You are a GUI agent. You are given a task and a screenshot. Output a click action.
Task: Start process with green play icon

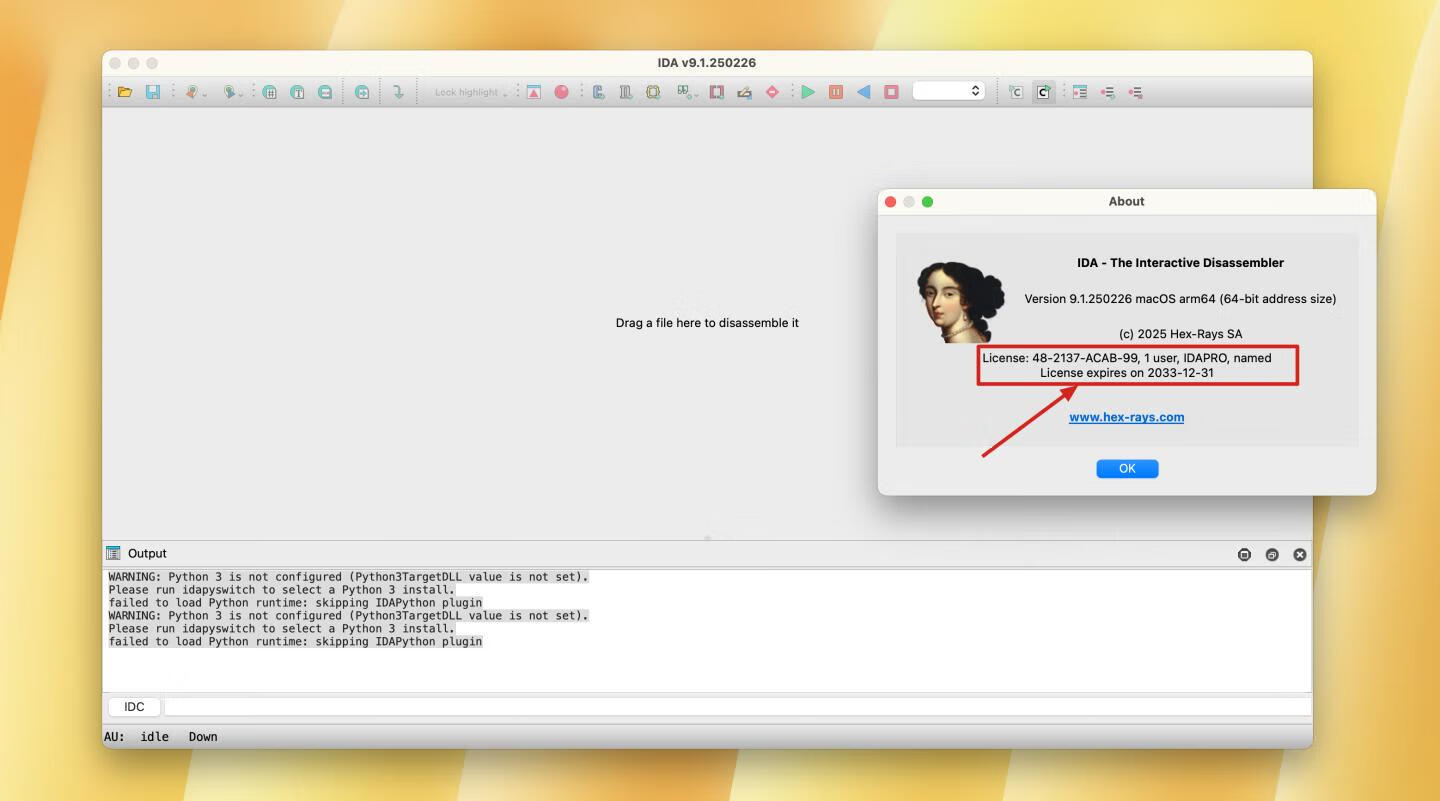(x=808, y=92)
